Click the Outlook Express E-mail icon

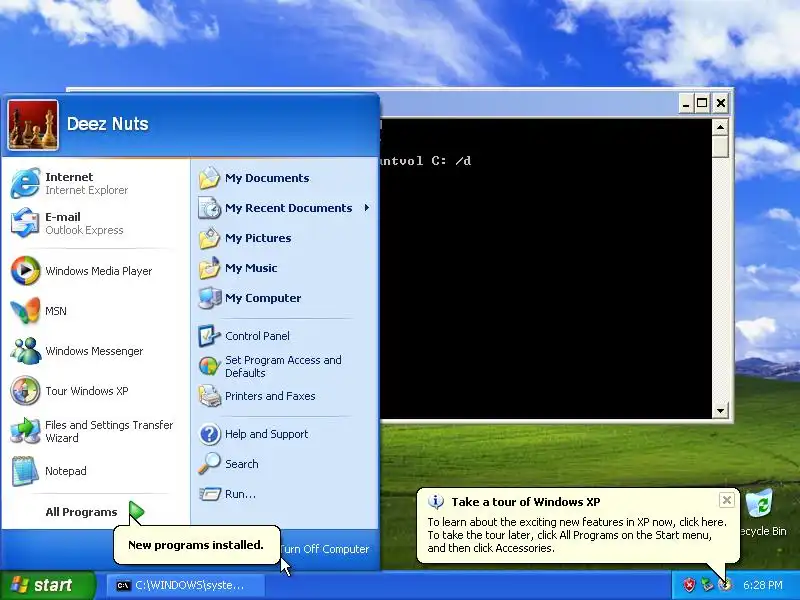point(25,223)
